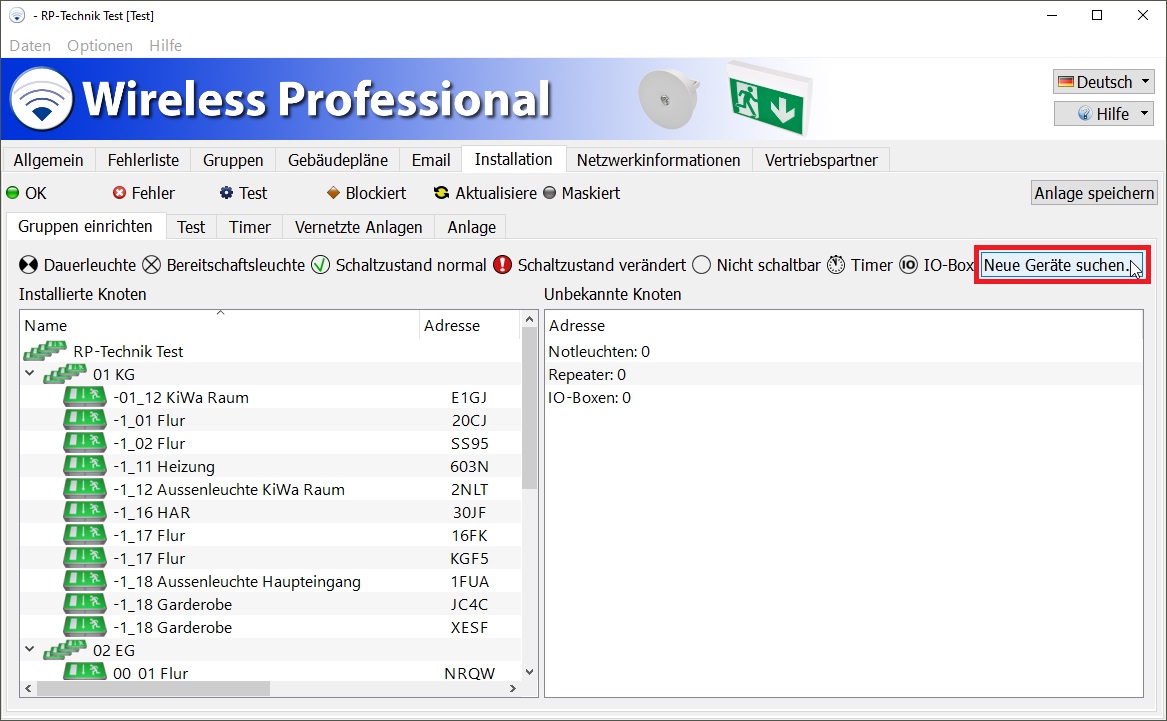Open the Vertriebspartner tab
1167x721 pixels.
pos(821,160)
